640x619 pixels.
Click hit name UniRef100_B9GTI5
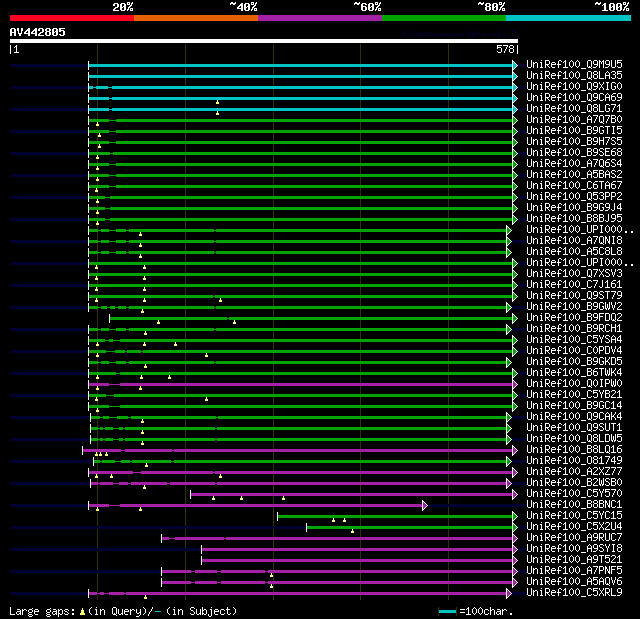pos(574,131)
